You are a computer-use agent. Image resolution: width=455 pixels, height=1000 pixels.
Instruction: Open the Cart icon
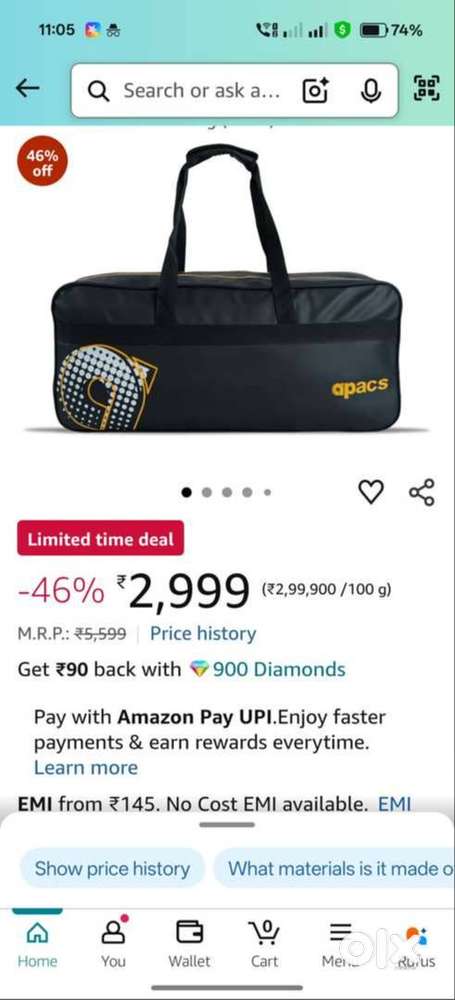pos(264,943)
